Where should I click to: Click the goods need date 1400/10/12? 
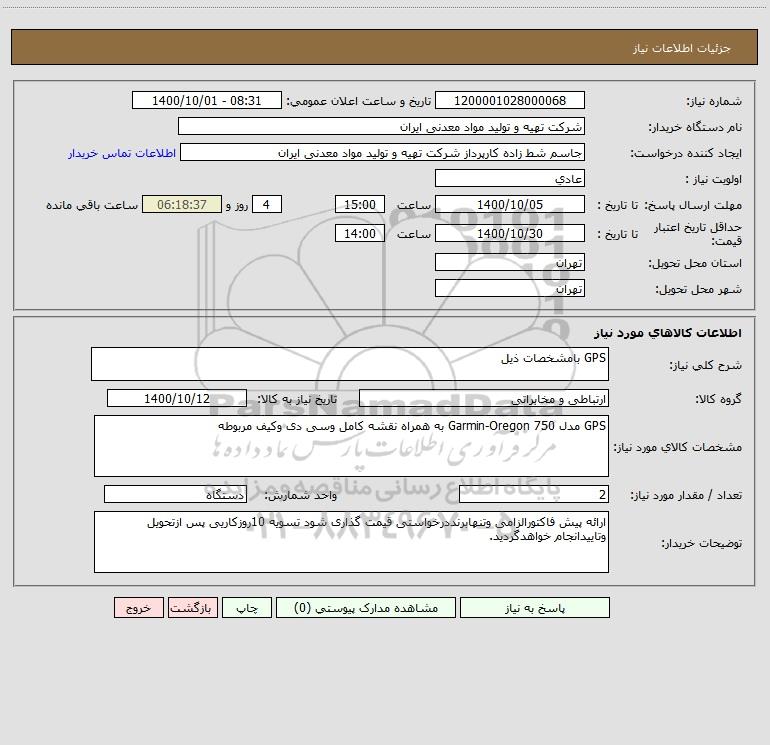click(177, 398)
